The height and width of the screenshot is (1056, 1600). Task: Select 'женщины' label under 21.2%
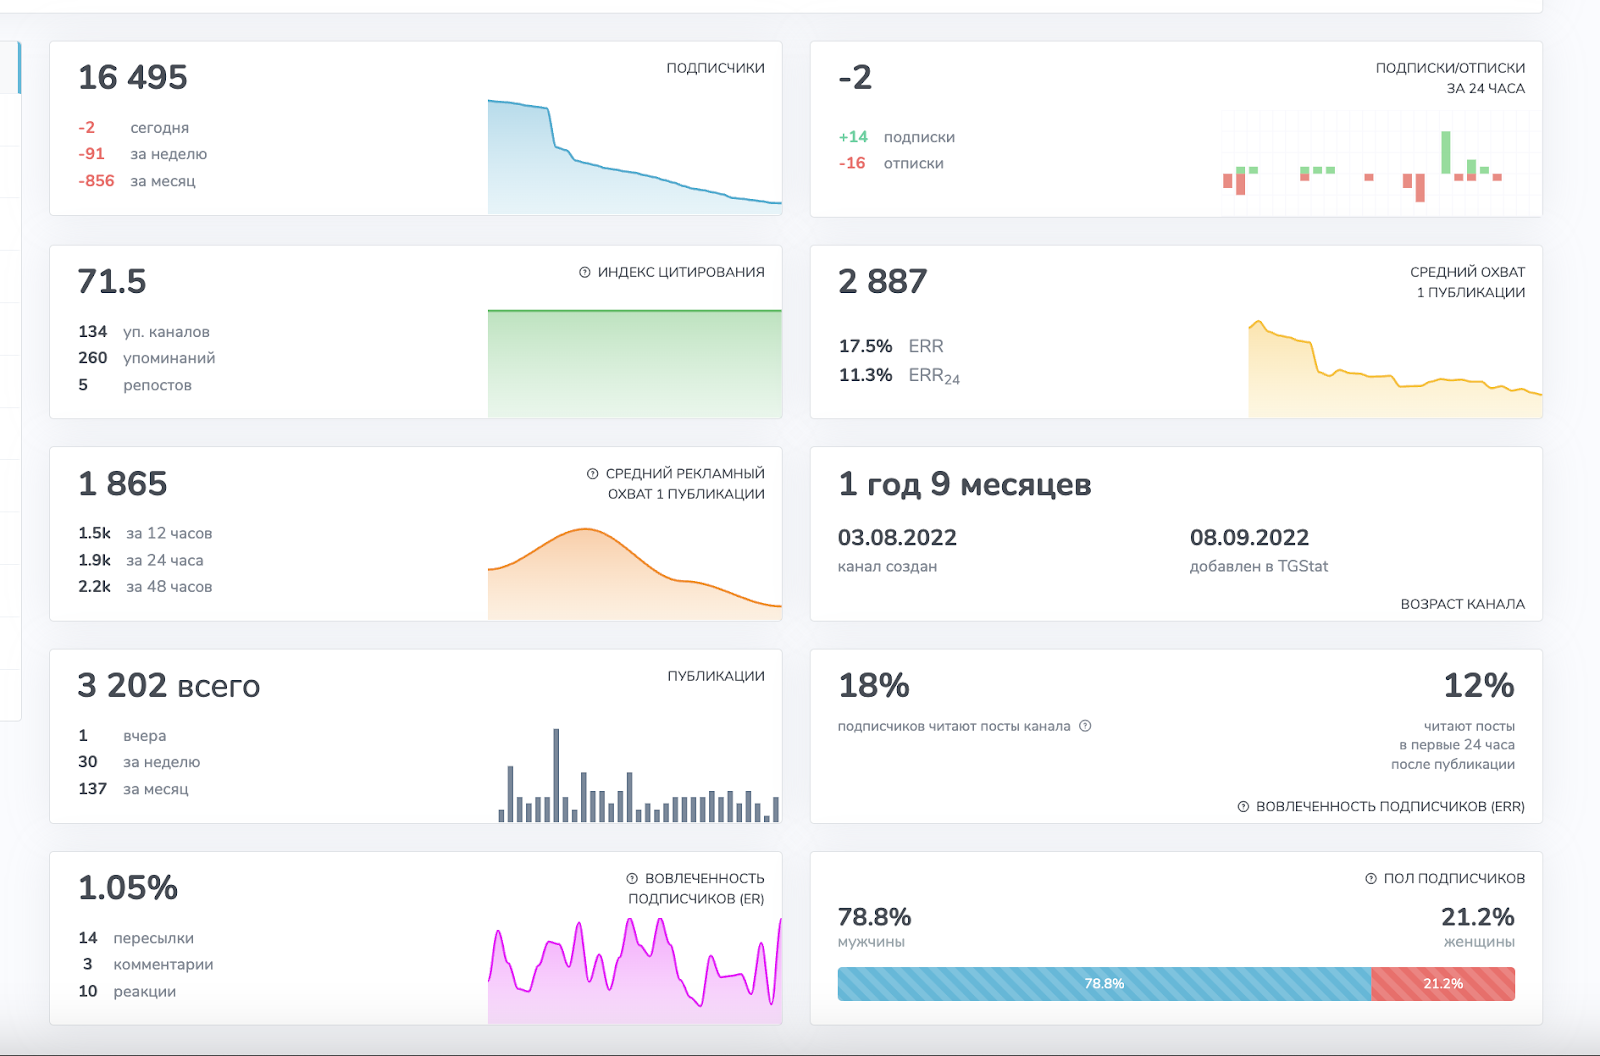point(1479,942)
